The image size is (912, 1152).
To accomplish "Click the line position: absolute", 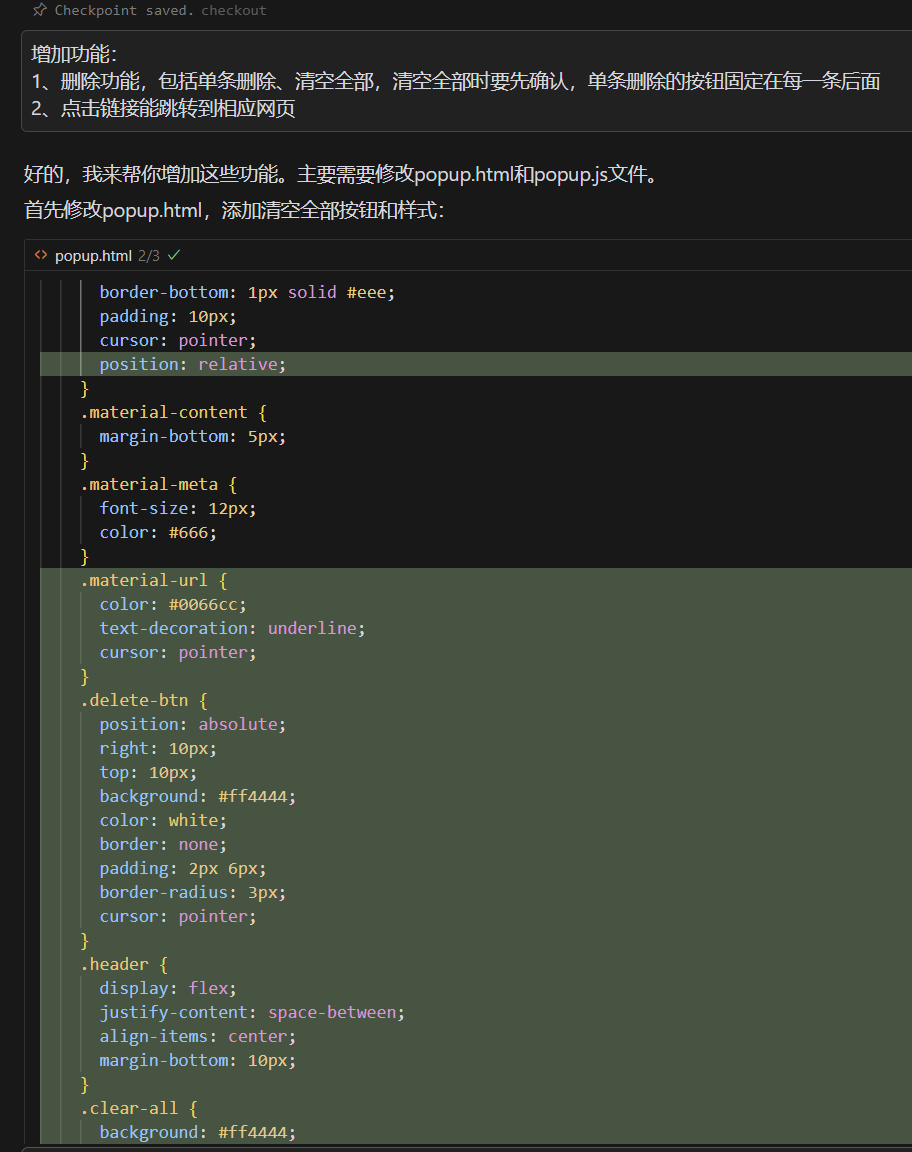I will 193,724.
